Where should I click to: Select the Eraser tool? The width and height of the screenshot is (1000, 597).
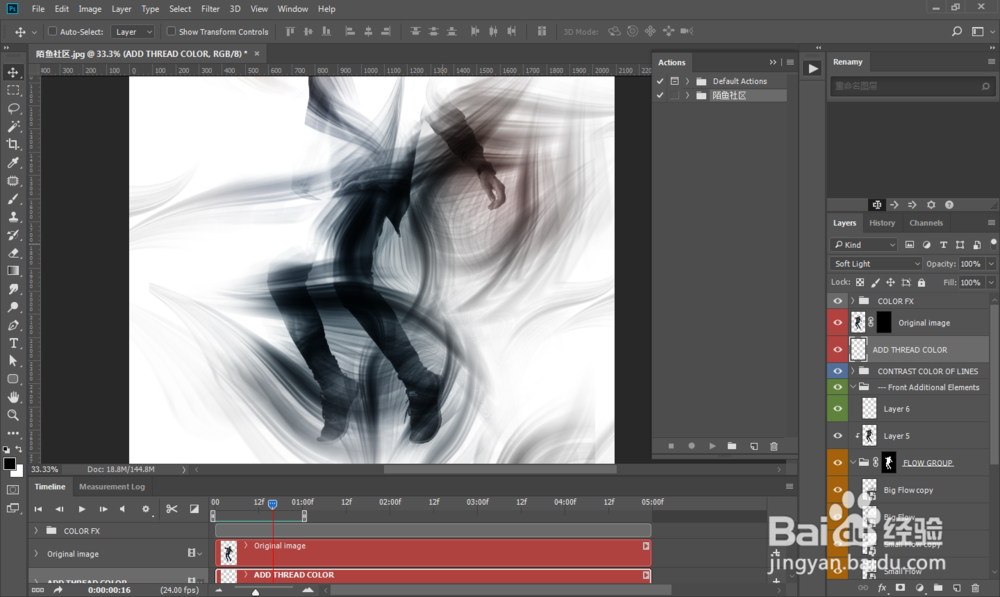(13, 253)
